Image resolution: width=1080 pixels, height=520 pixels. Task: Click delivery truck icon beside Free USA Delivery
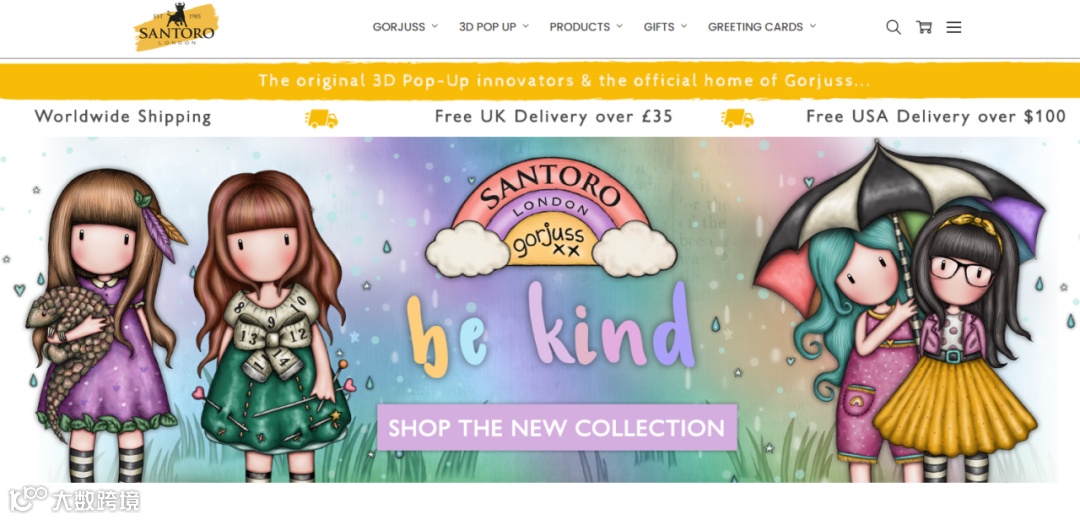pyautogui.click(x=737, y=118)
